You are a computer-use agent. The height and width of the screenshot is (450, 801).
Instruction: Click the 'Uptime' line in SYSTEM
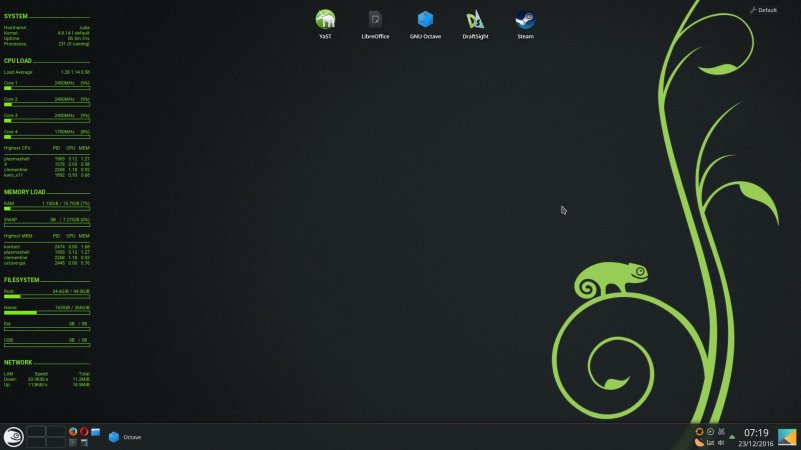click(47, 38)
